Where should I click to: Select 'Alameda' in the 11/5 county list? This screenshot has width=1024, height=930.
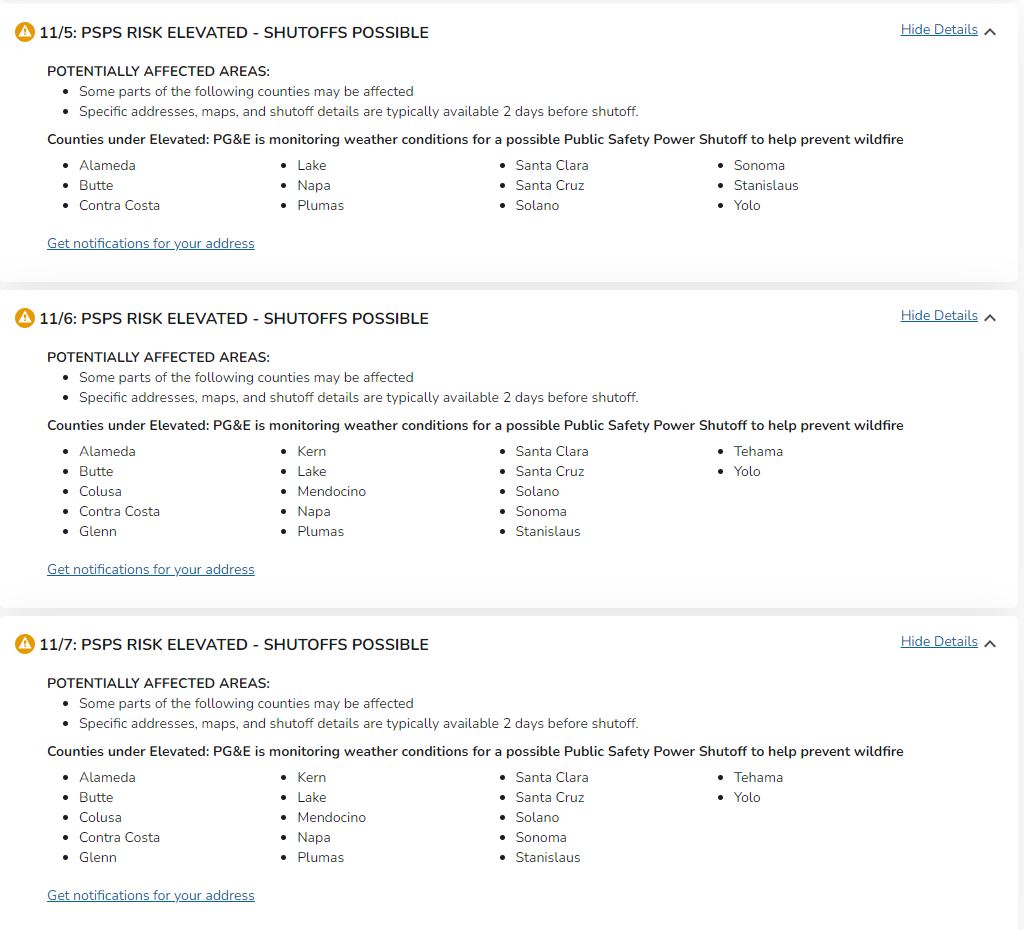[x=107, y=165]
